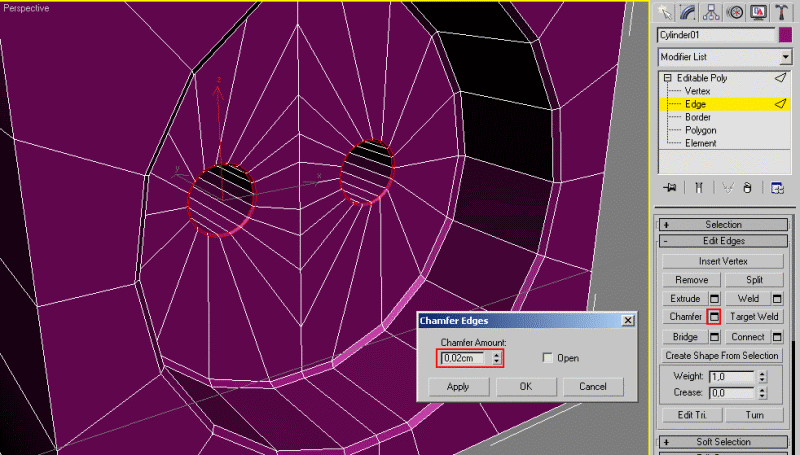Toggle Show End Result icon

[698, 188]
